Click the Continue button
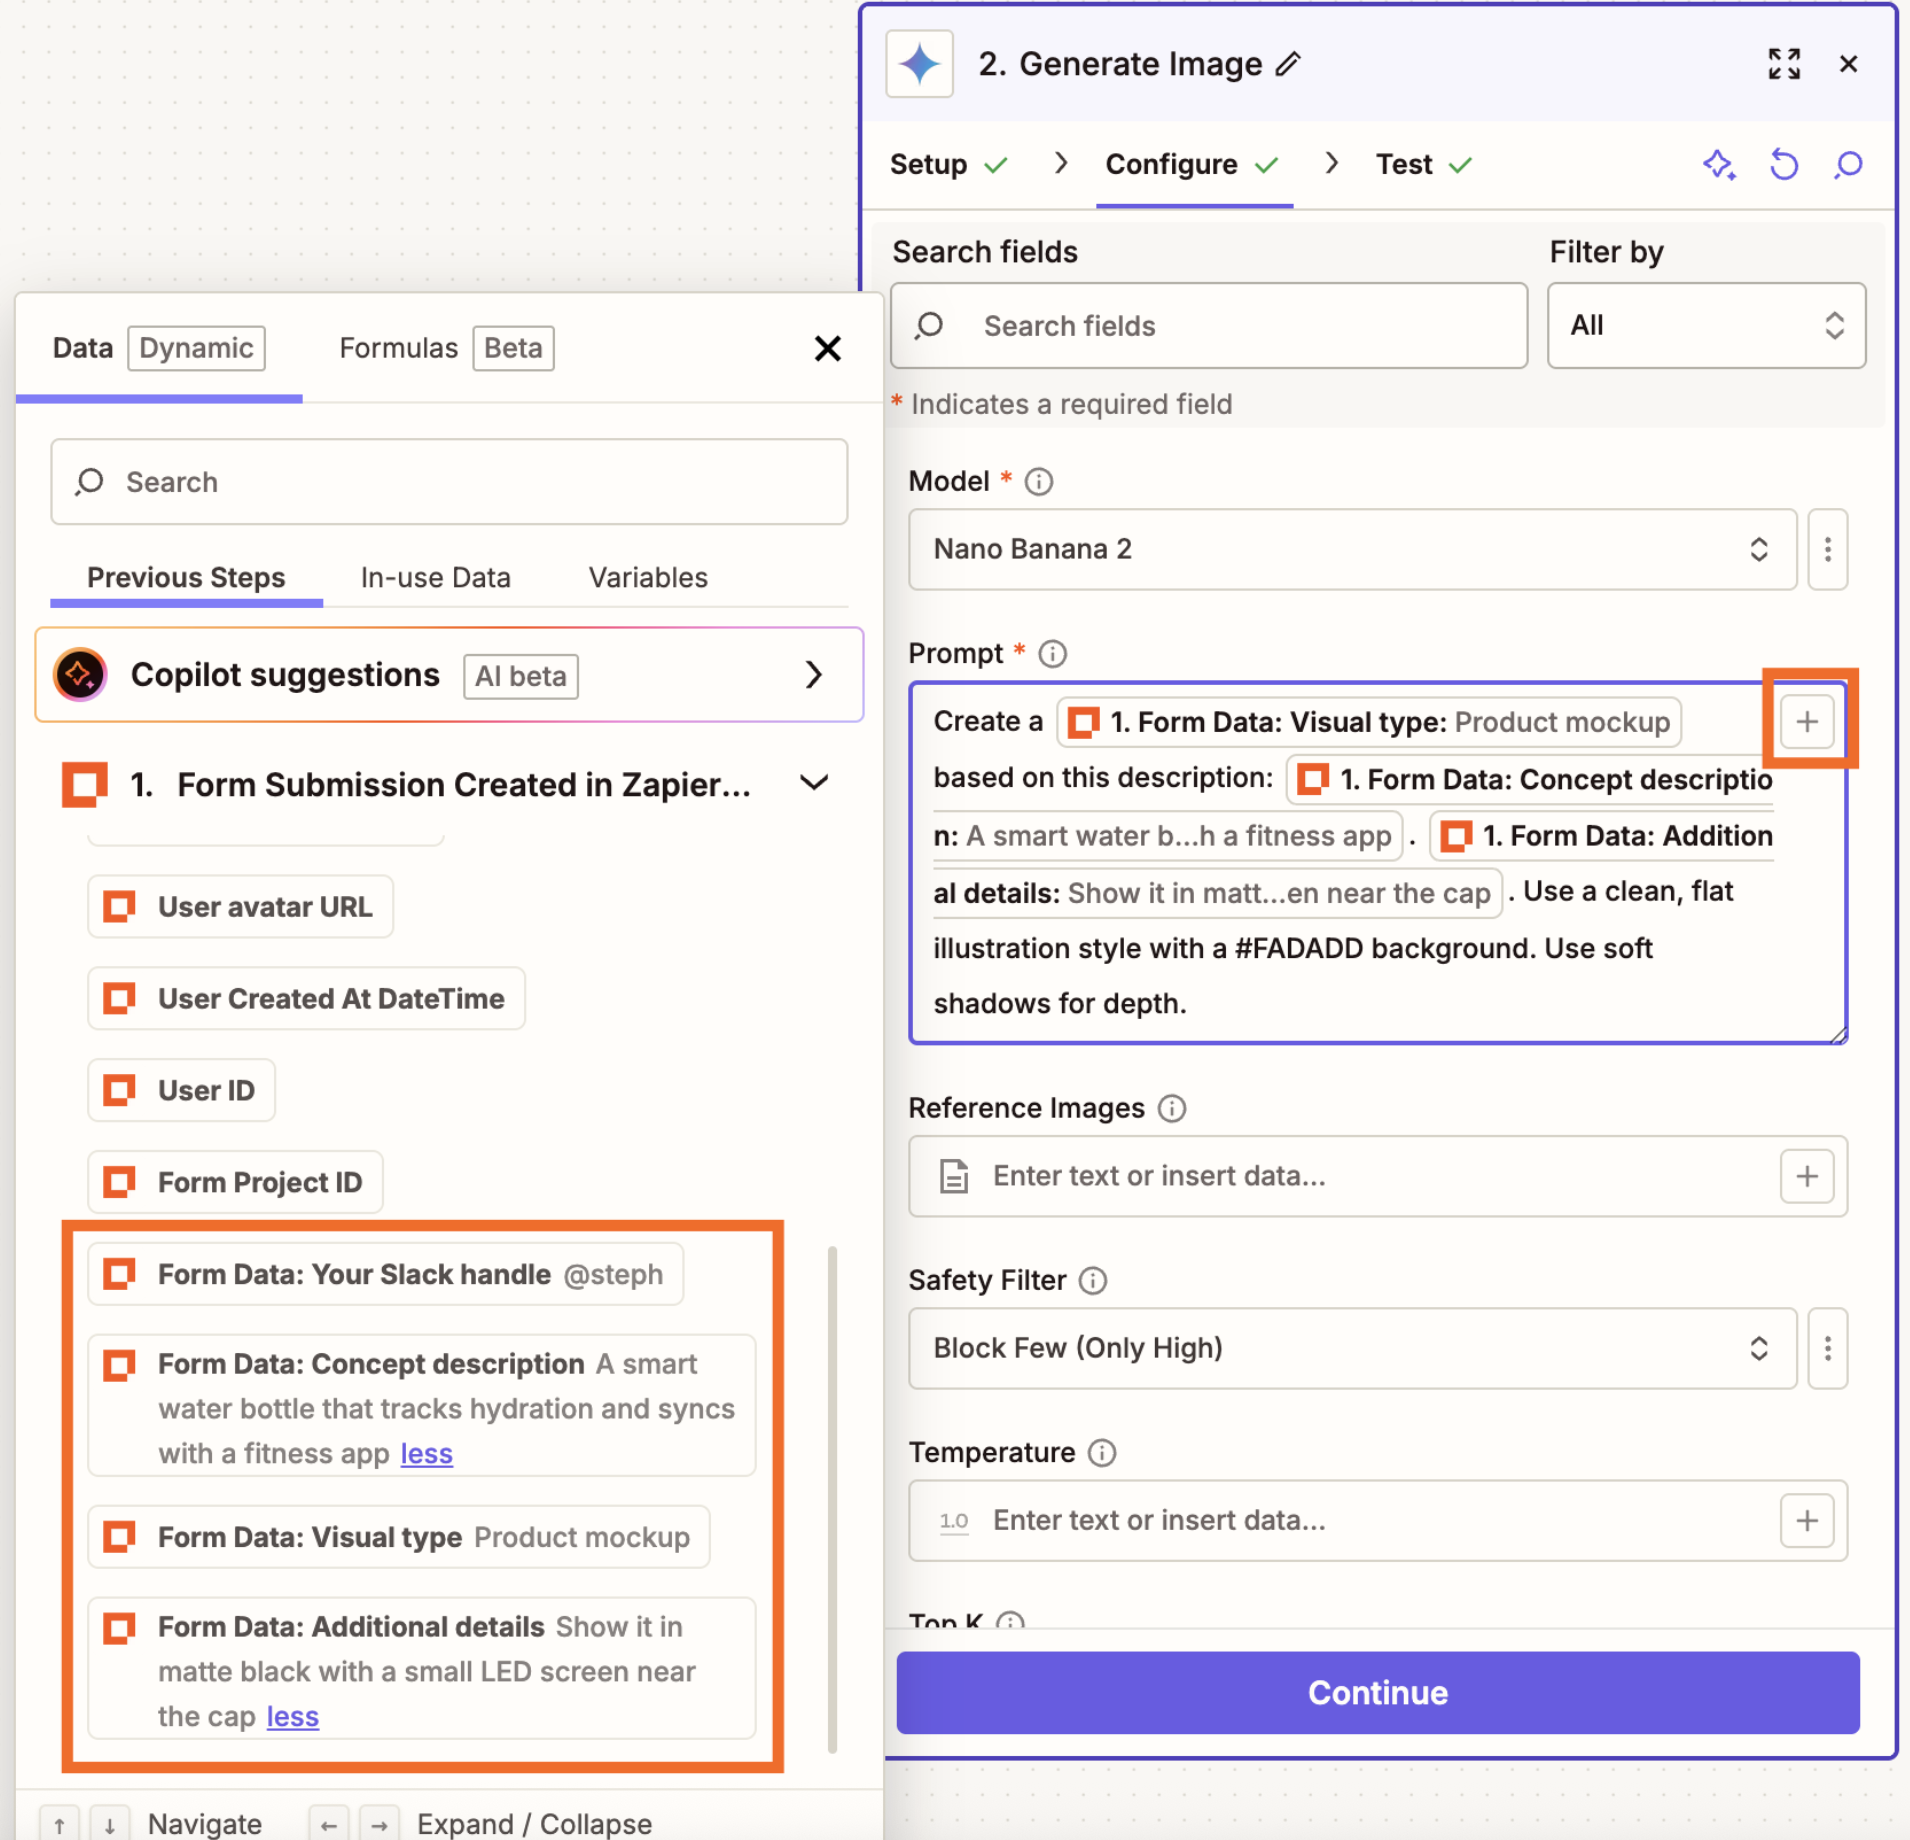1910x1840 pixels. click(1377, 1692)
